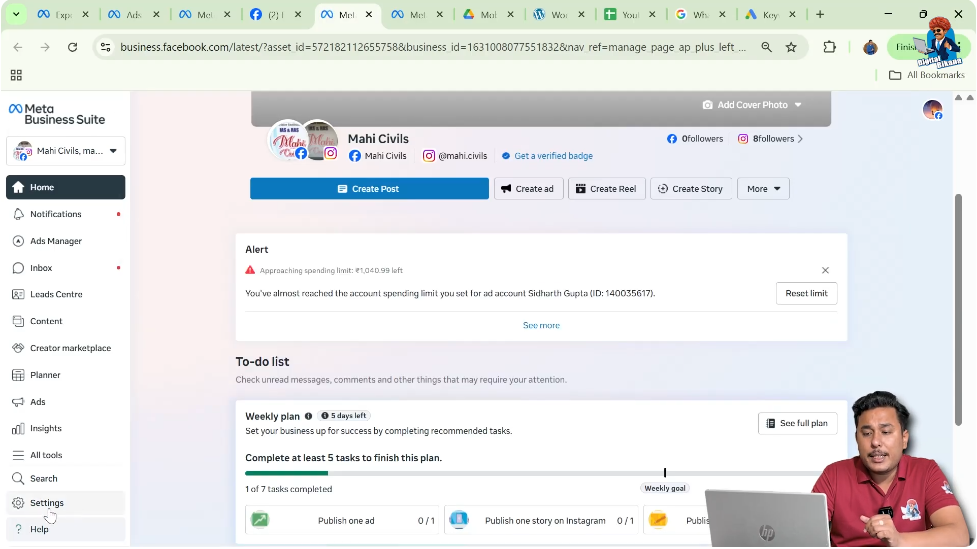The height and width of the screenshot is (549, 977).
Task: Click the browser Back arrow
Action: [18, 47]
